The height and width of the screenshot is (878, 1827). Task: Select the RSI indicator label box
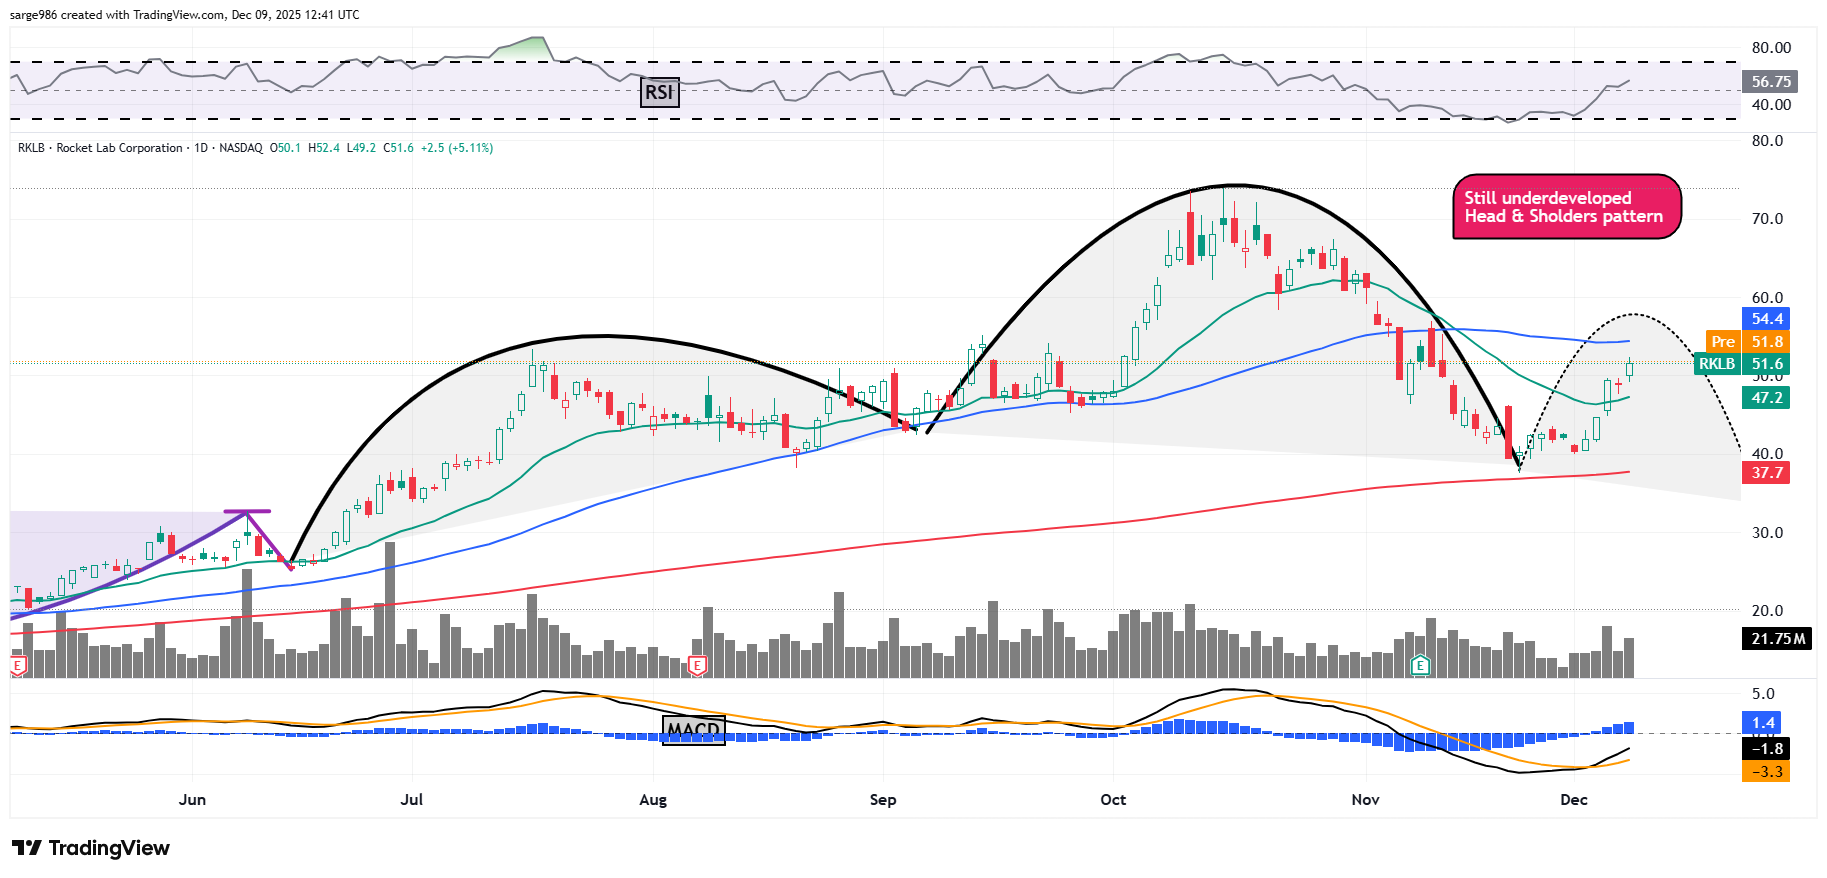pos(659,93)
